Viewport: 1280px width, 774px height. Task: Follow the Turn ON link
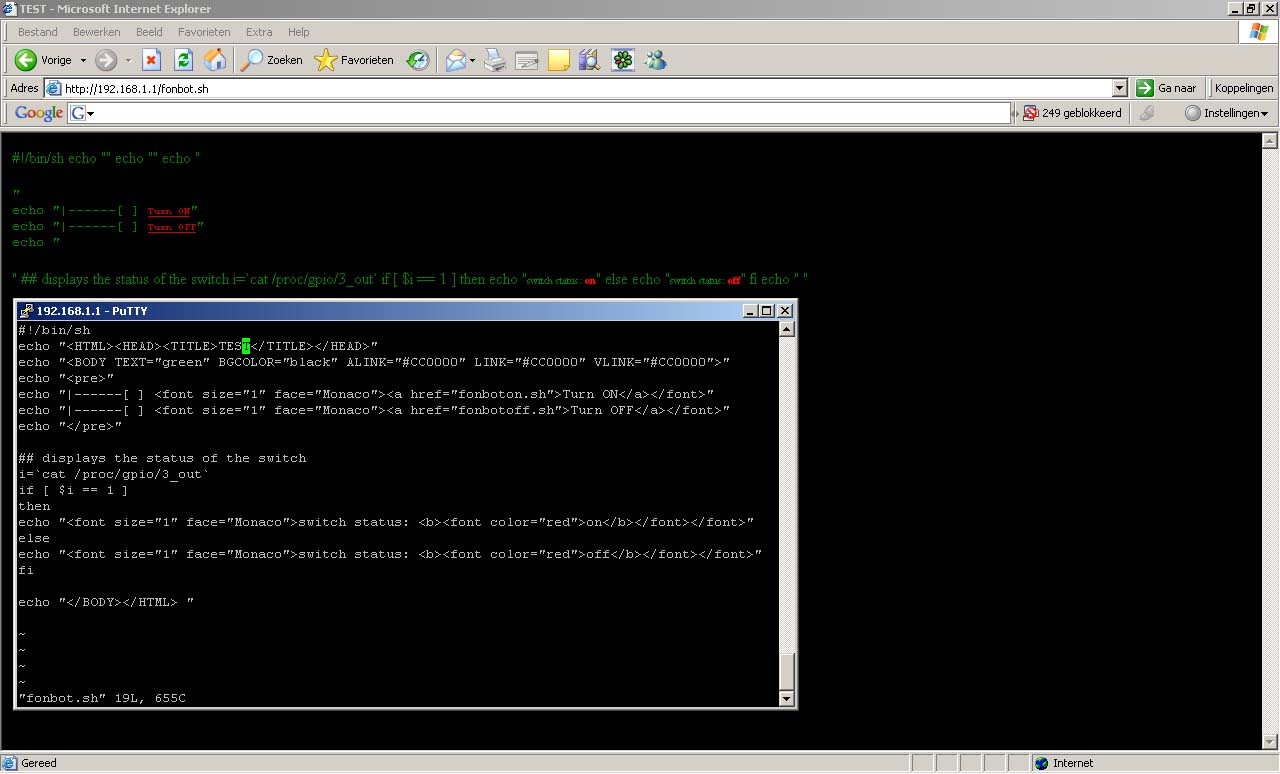(169, 211)
